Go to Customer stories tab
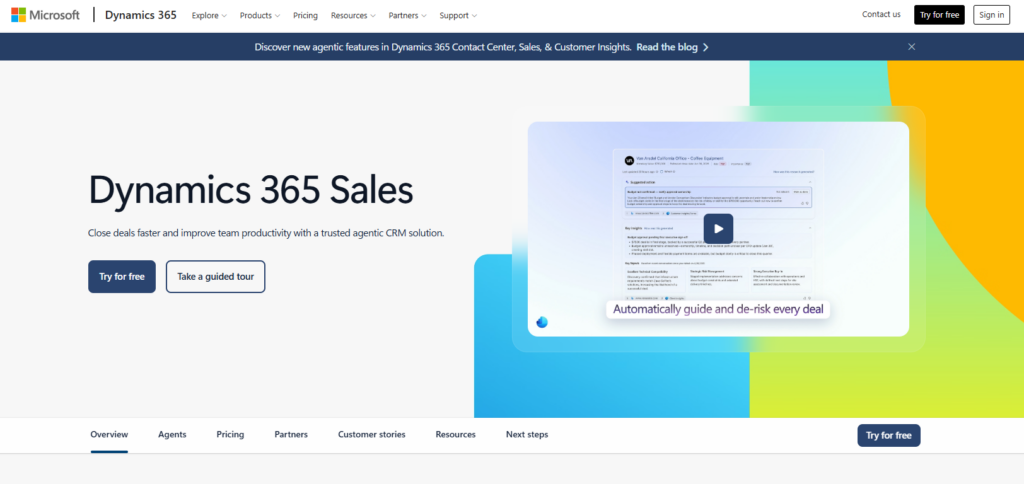Viewport: 1024px width, 484px height. coord(372,434)
